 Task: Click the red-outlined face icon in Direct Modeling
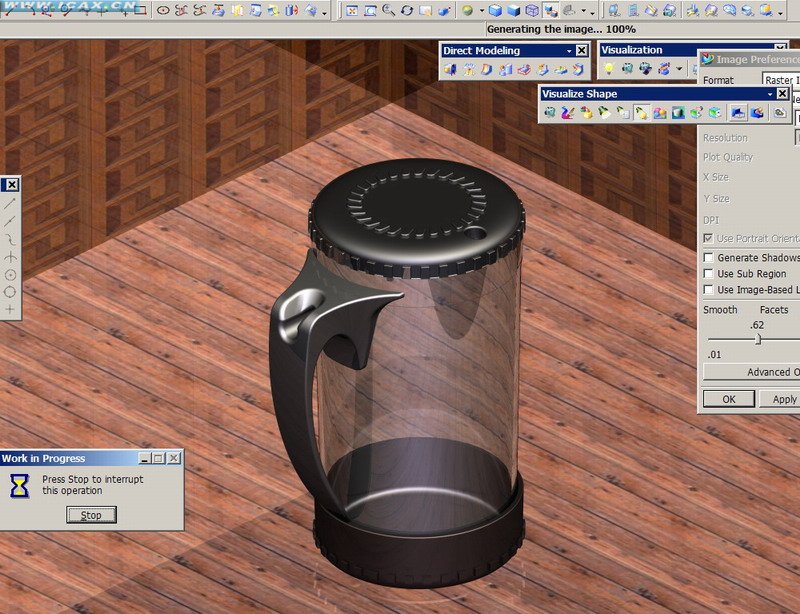[x=523, y=69]
